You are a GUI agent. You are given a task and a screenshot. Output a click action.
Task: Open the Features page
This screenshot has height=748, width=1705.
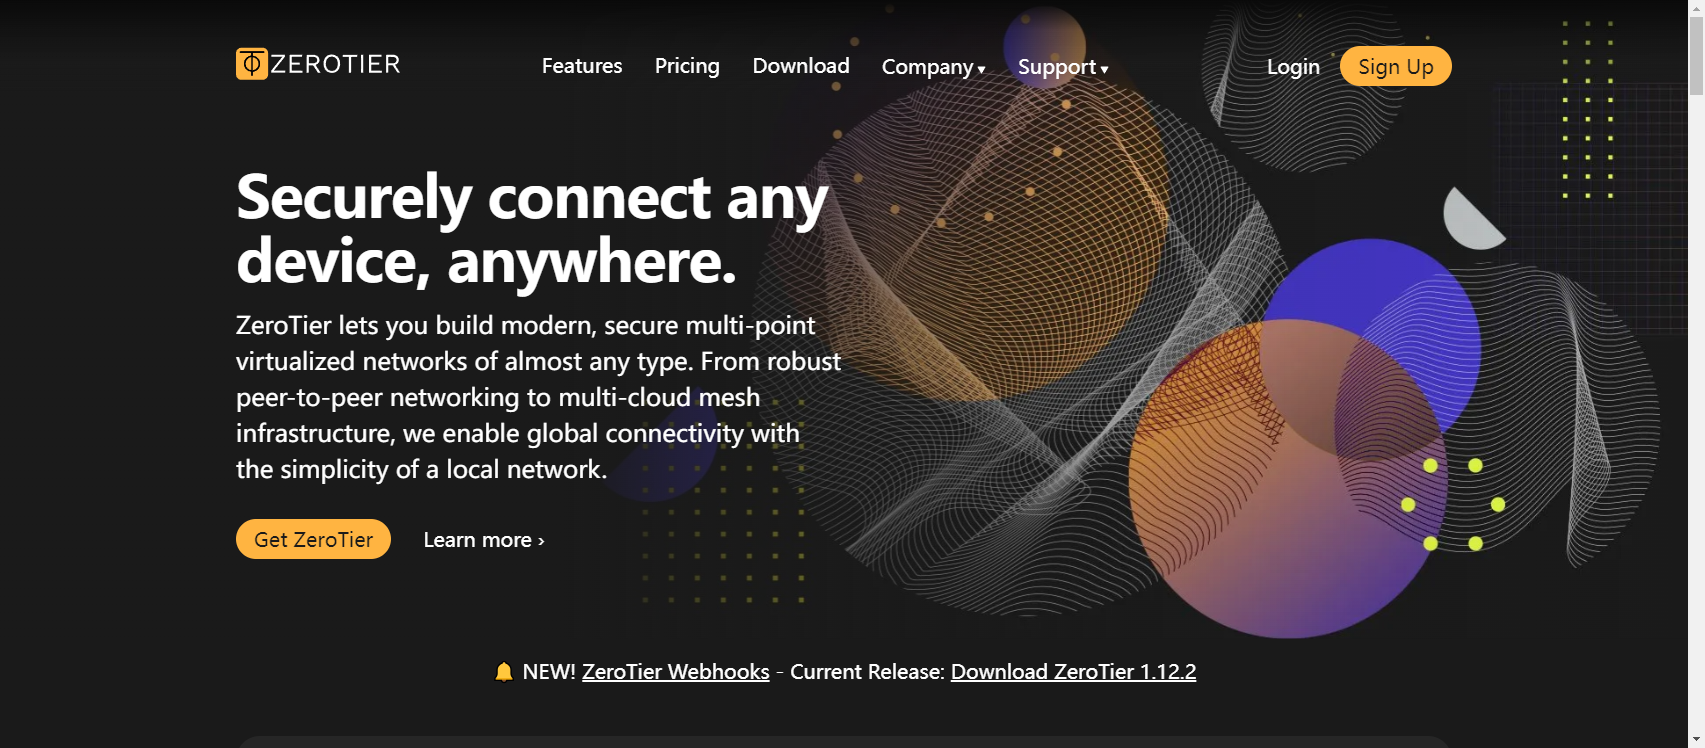[582, 66]
